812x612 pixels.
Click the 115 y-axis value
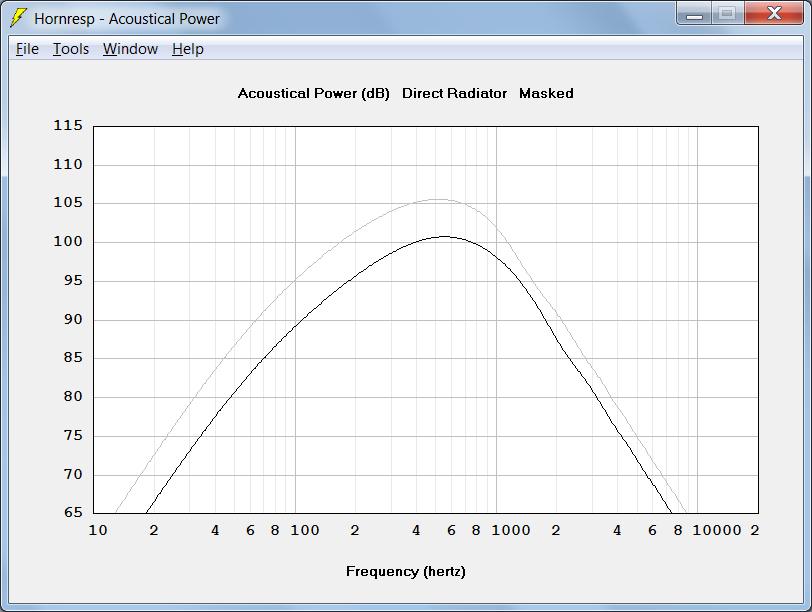[x=68, y=125]
